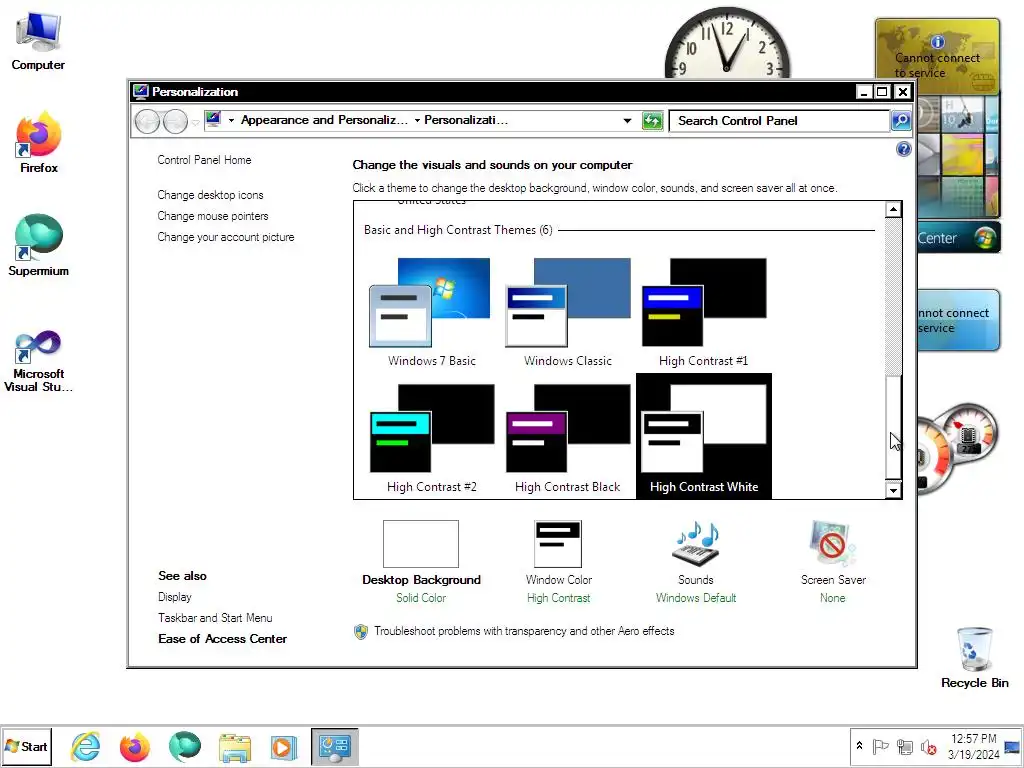Open the Sounds settings icon
Image resolution: width=1024 pixels, height=768 pixels.
pyautogui.click(x=696, y=543)
